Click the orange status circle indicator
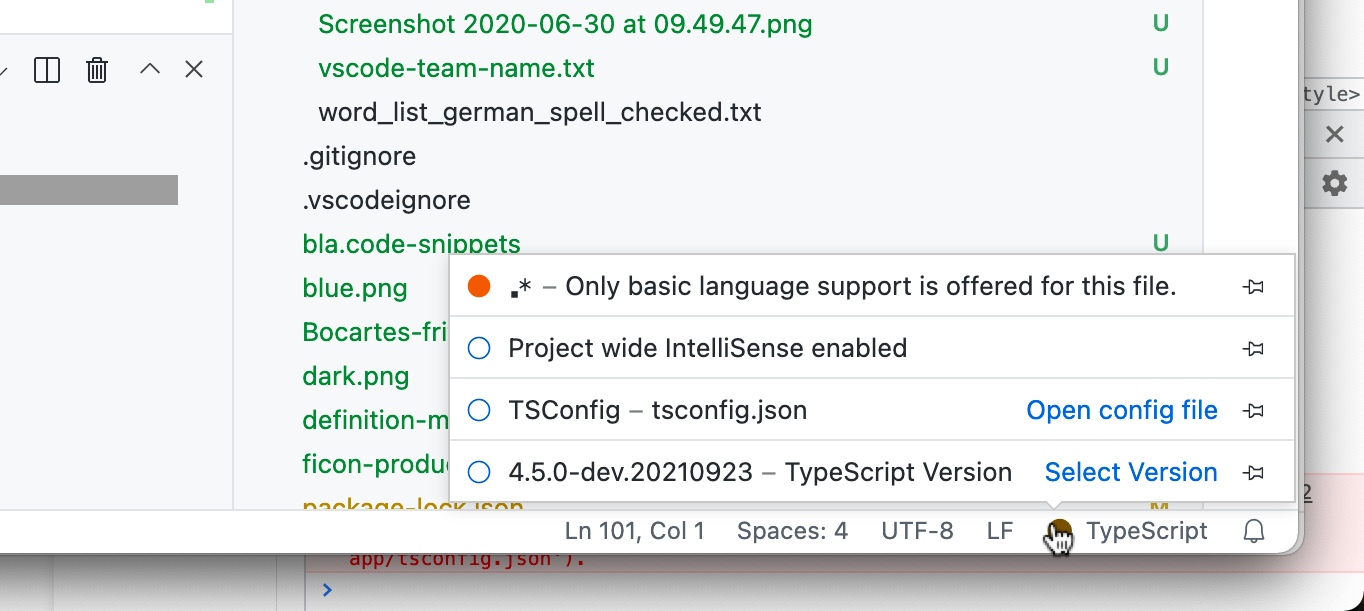This screenshot has width=1364, height=611. (x=479, y=285)
